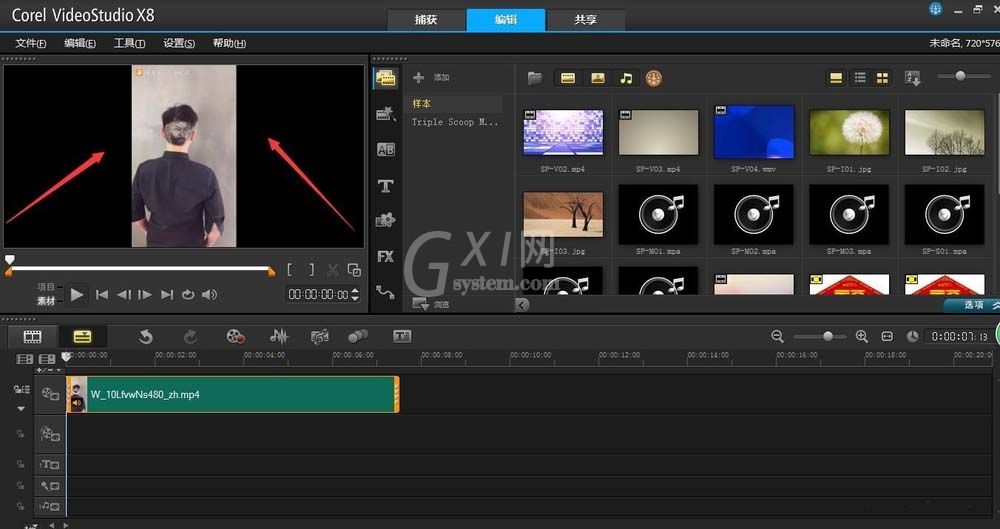Open the preview volume control
The height and width of the screenshot is (529, 1000).
pyautogui.click(x=209, y=295)
